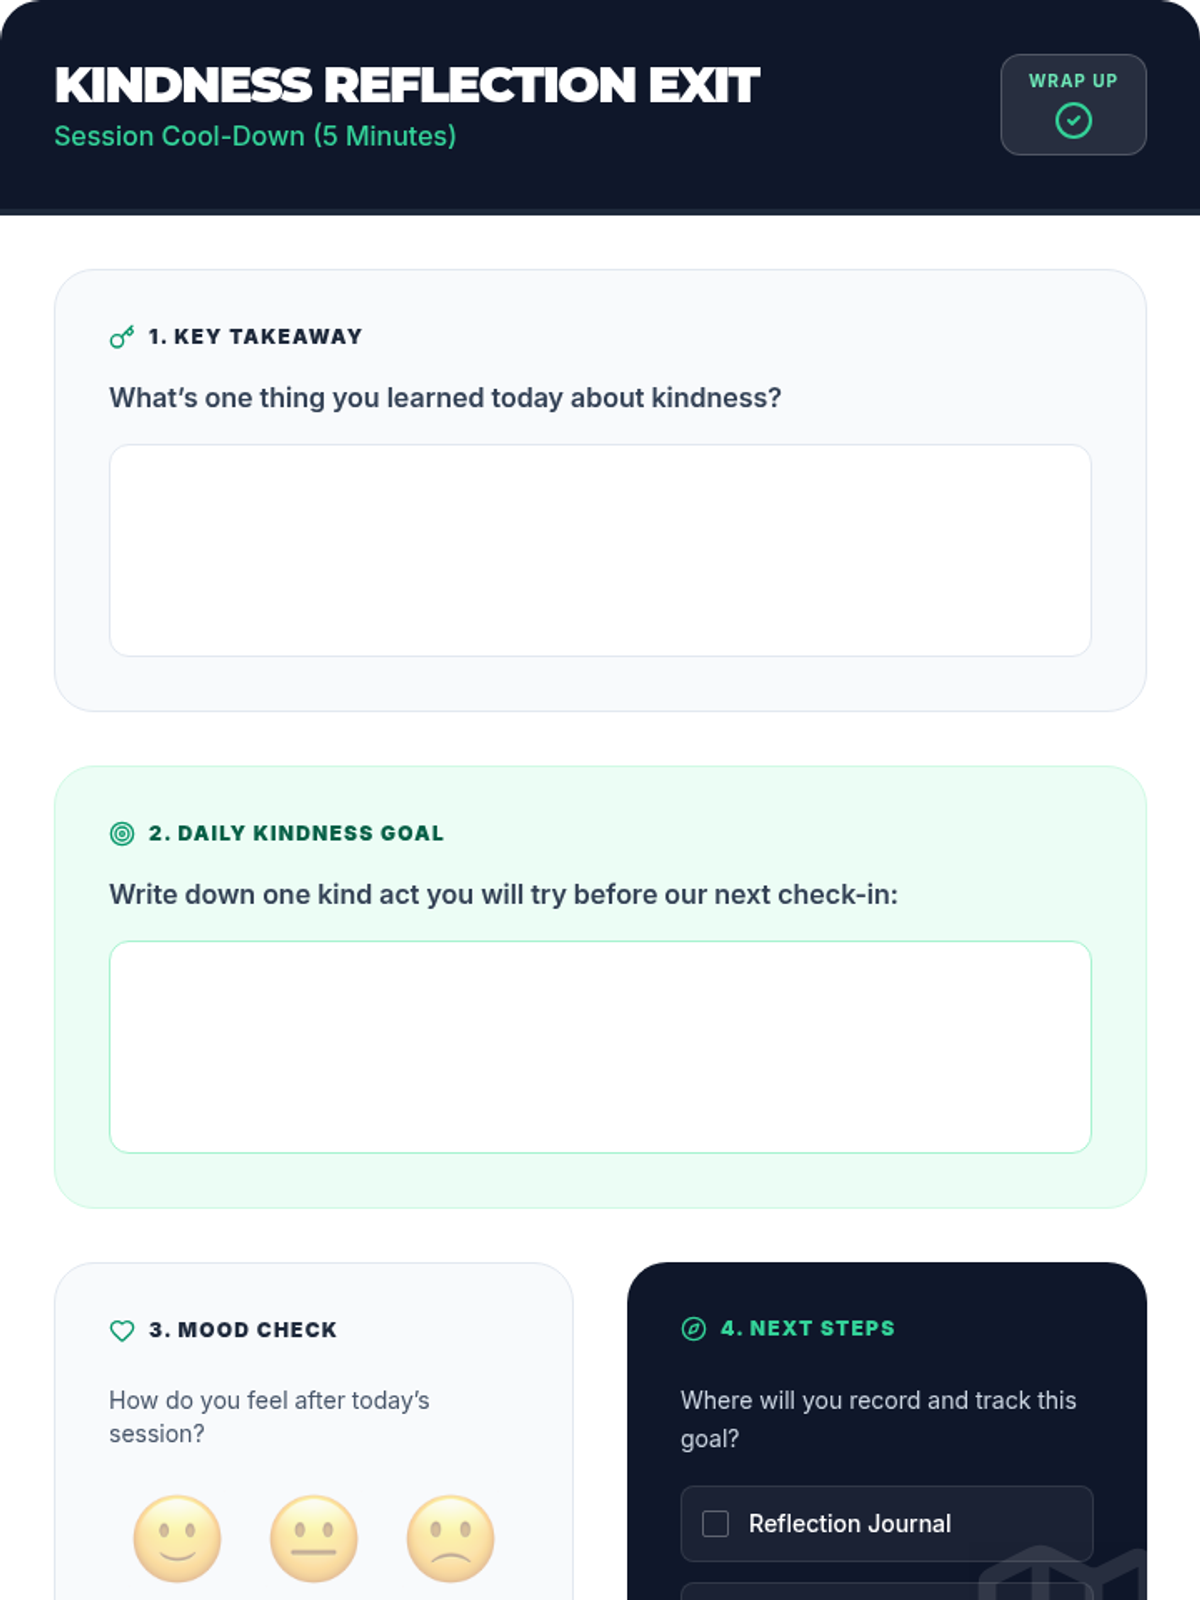Select the neutral face mood
Image resolution: width=1200 pixels, height=1600 pixels.
coord(314,1538)
